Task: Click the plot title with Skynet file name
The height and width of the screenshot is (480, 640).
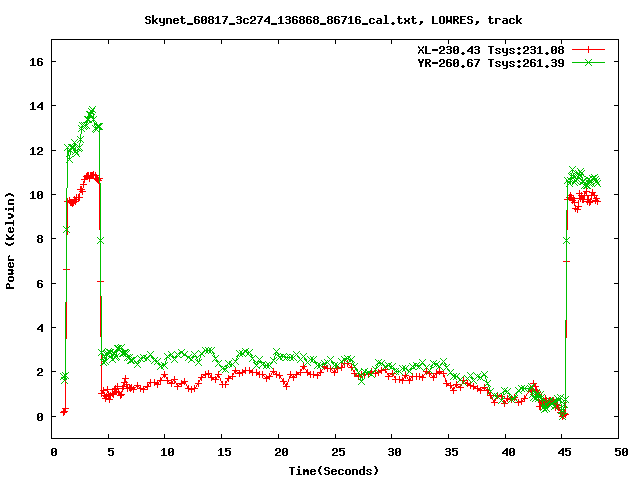Action: [x=333, y=20]
